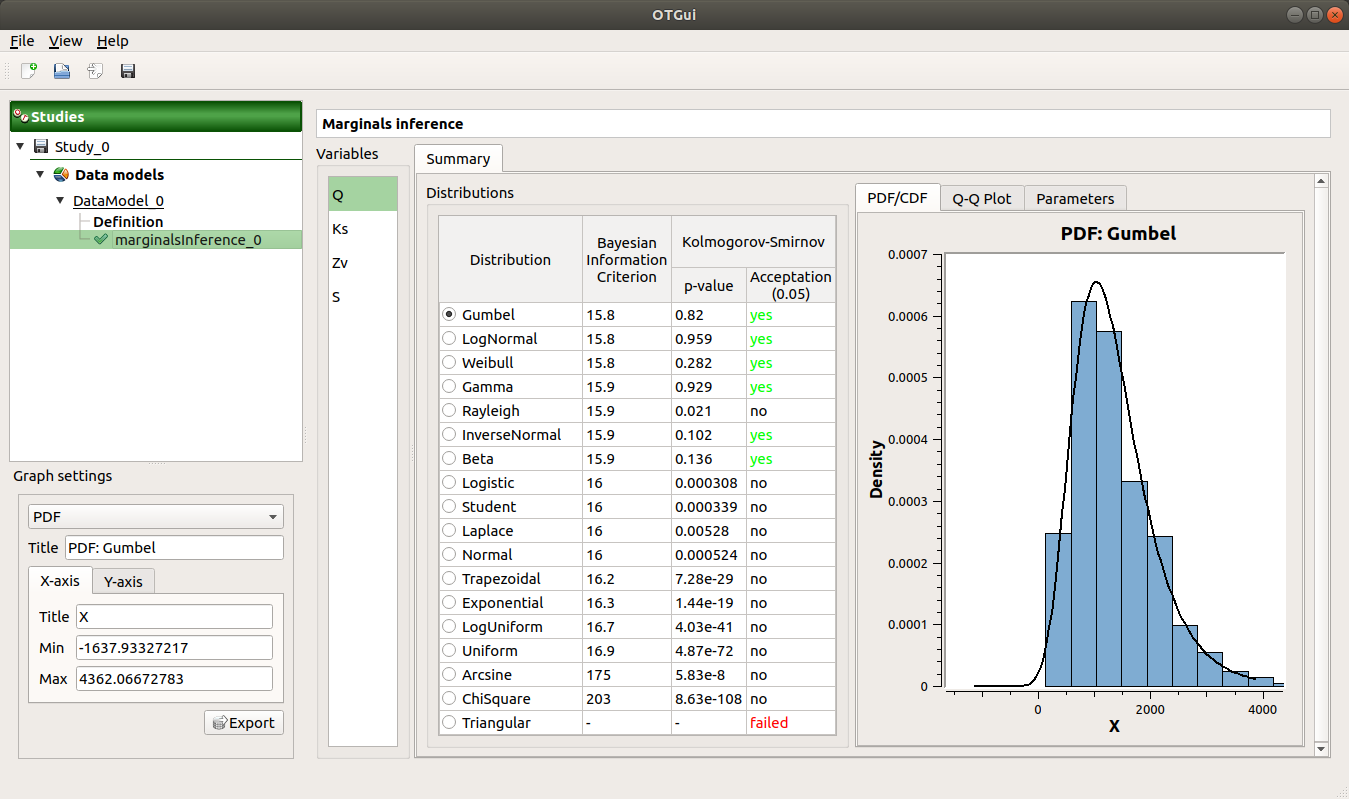Open DataModel_0 from the tree
This screenshot has height=799, width=1349.
pos(118,200)
